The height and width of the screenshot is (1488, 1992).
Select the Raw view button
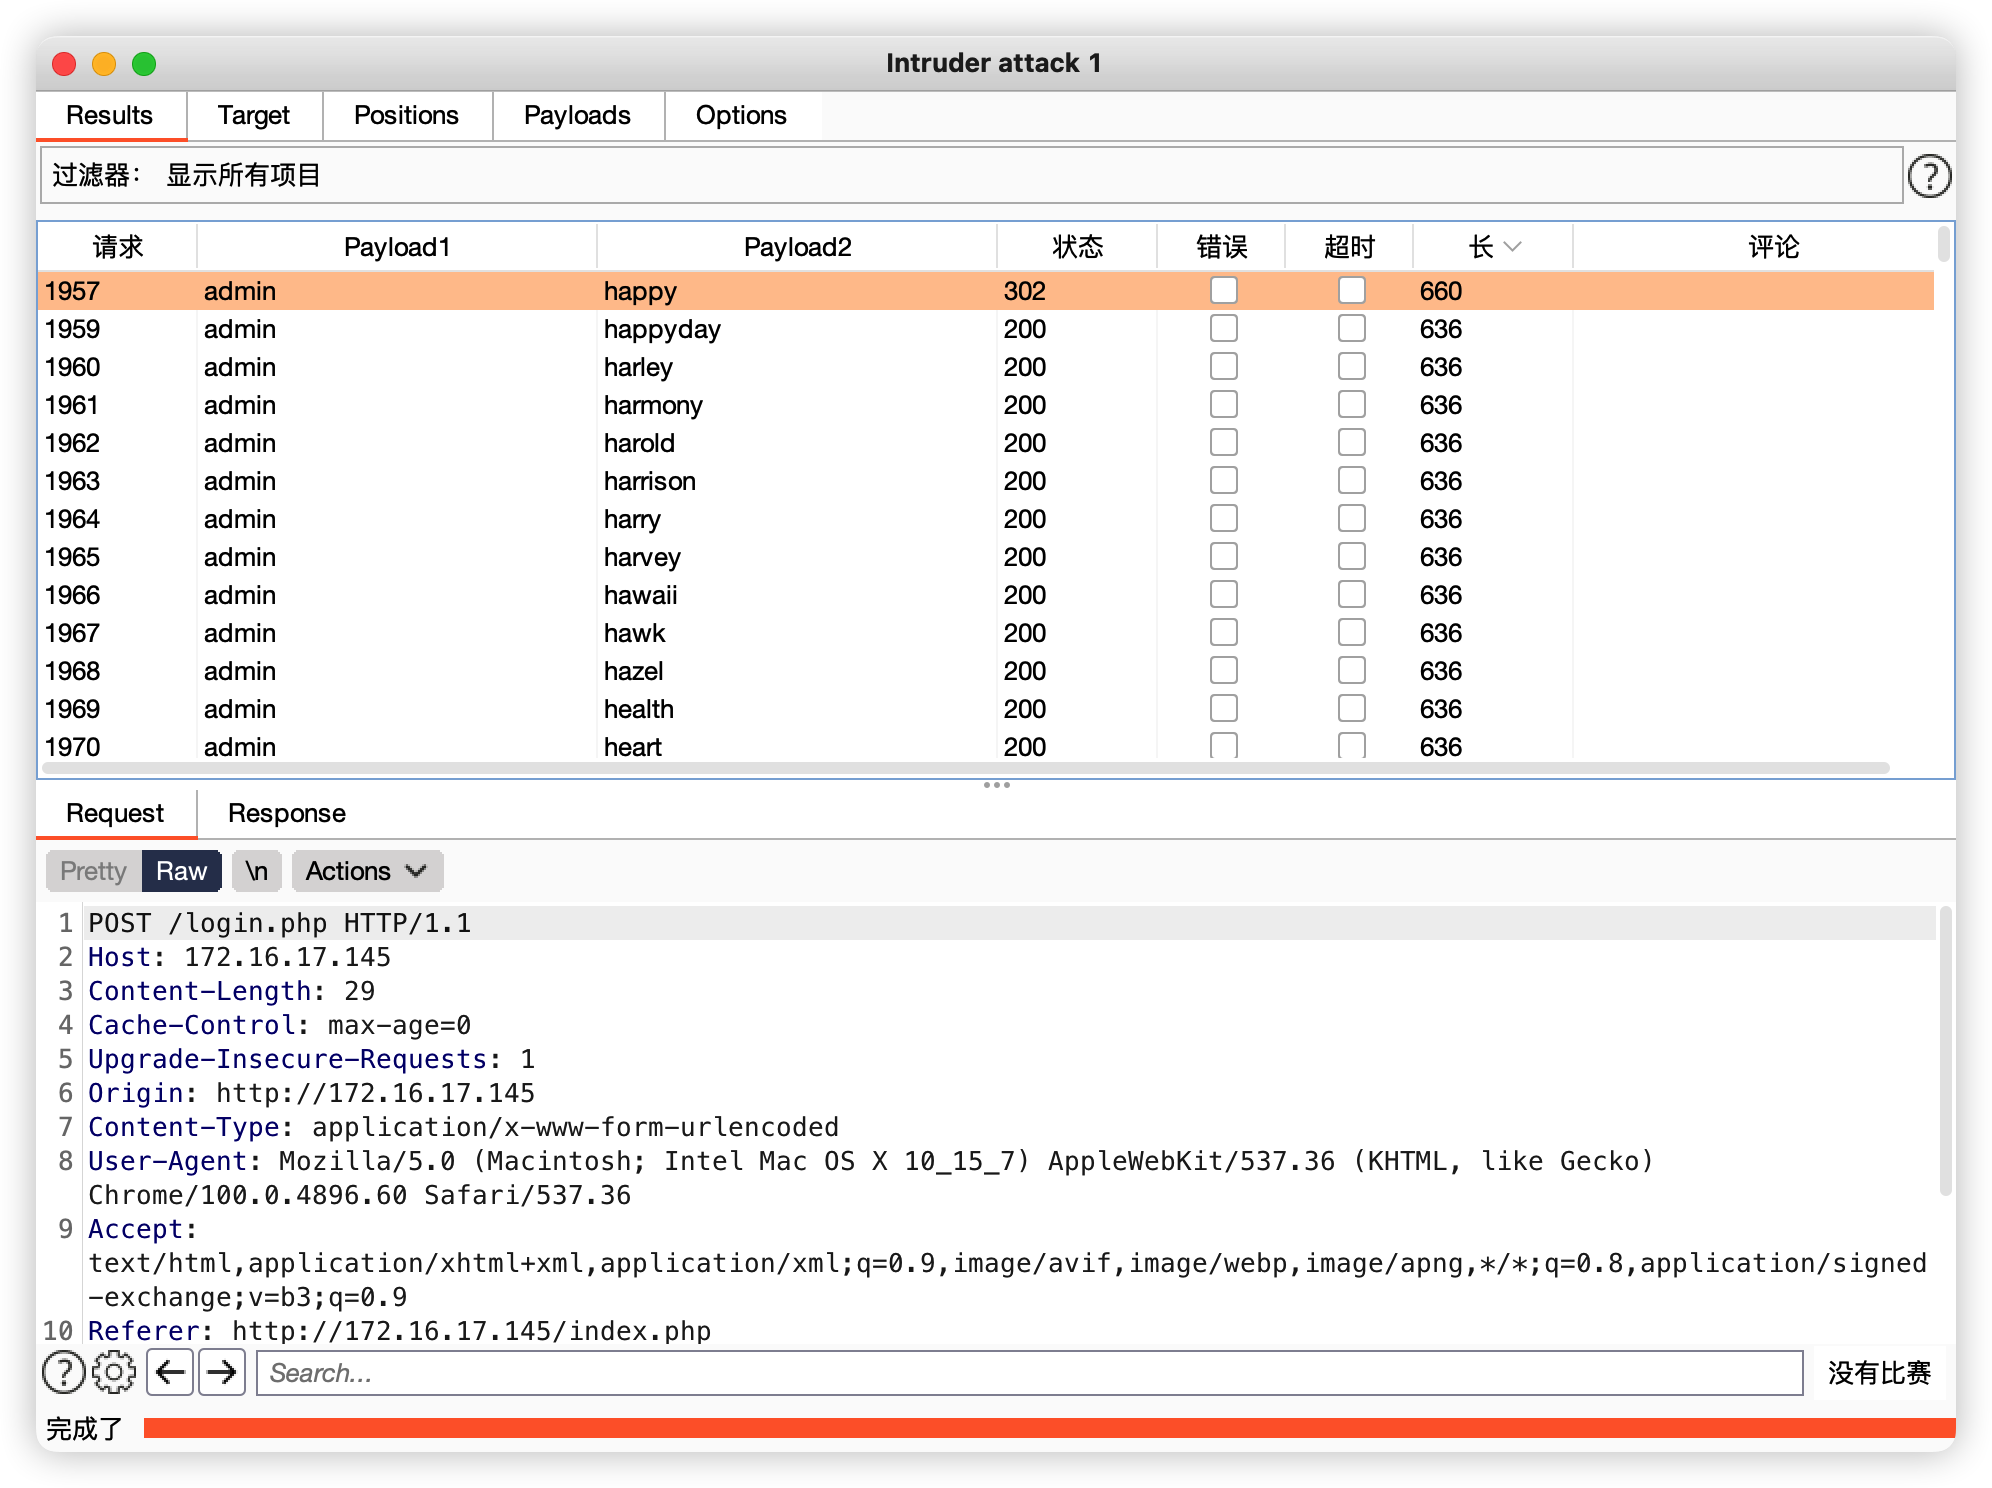tap(181, 871)
